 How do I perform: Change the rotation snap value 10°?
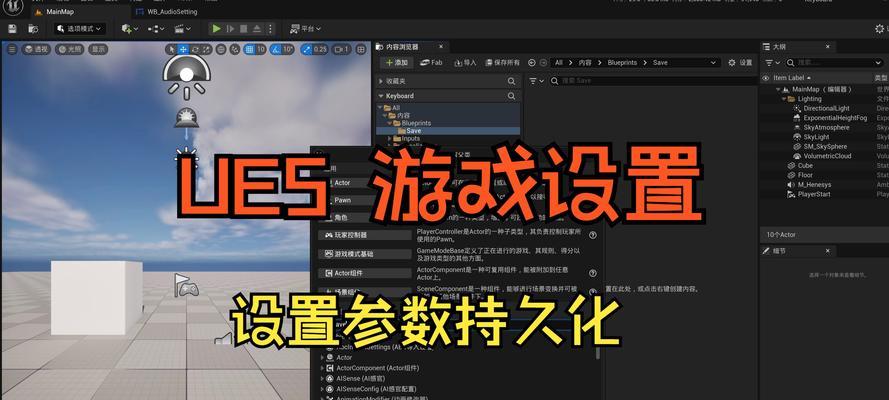click(x=288, y=49)
